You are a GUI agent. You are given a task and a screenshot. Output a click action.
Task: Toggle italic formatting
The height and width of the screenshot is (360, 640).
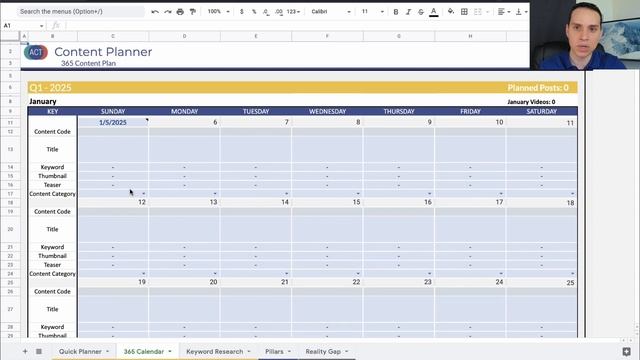point(408,12)
